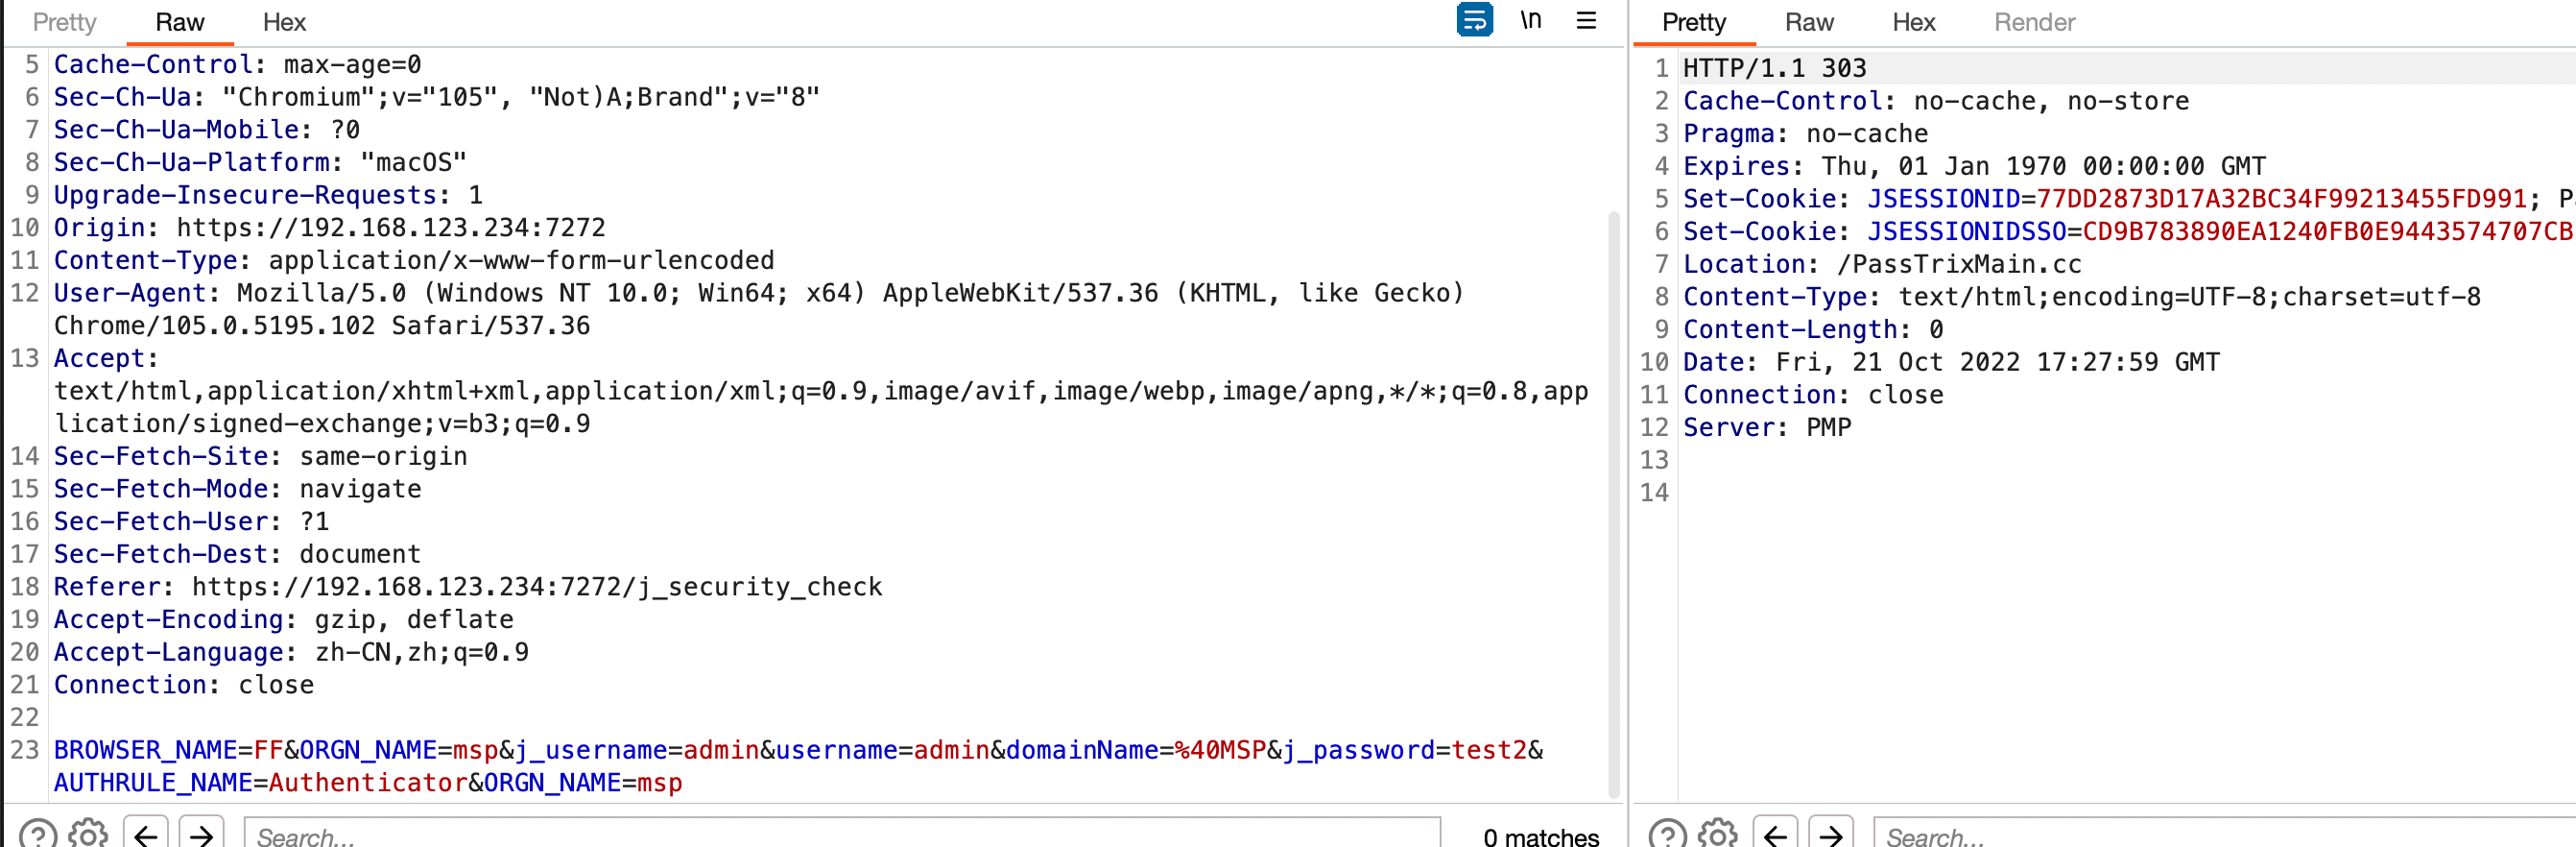2576x847 pixels.
Task: Click the request Search input field
Action: point(840,834)
